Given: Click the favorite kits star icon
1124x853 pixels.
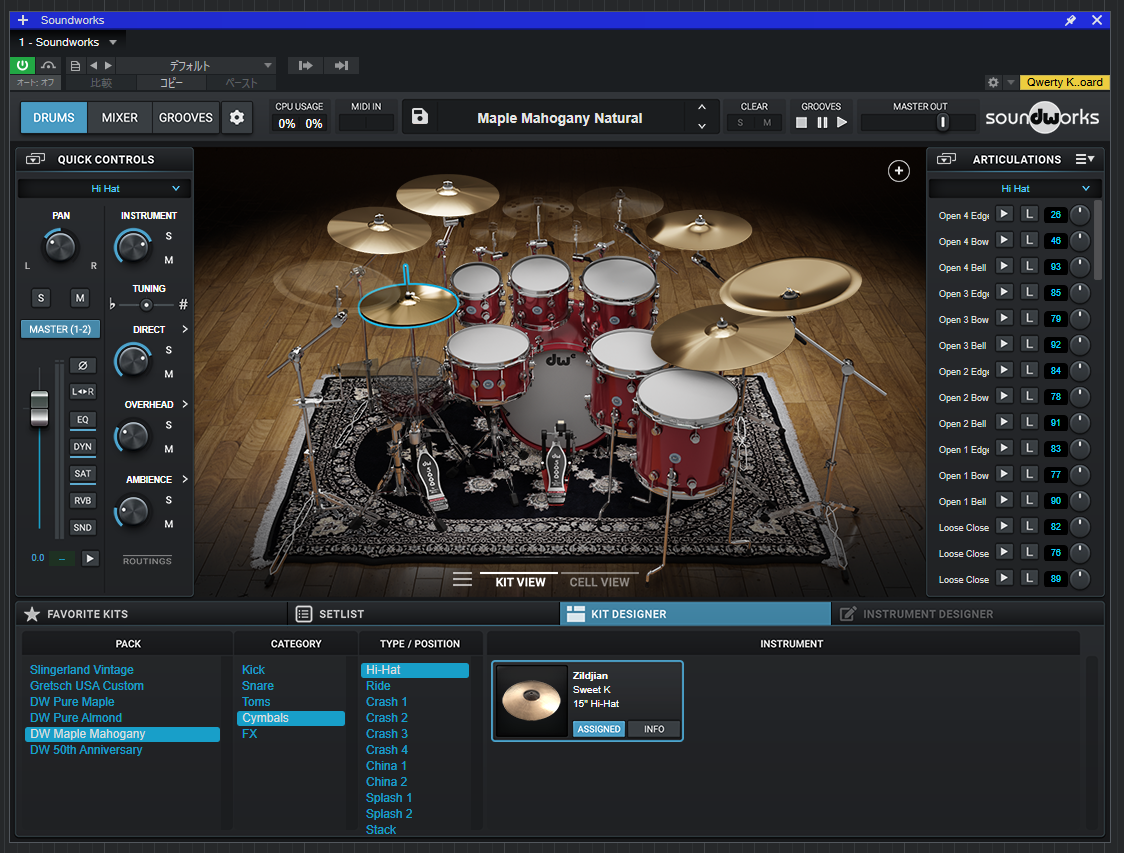Looking at the screenshot, I should click(32, 614).
